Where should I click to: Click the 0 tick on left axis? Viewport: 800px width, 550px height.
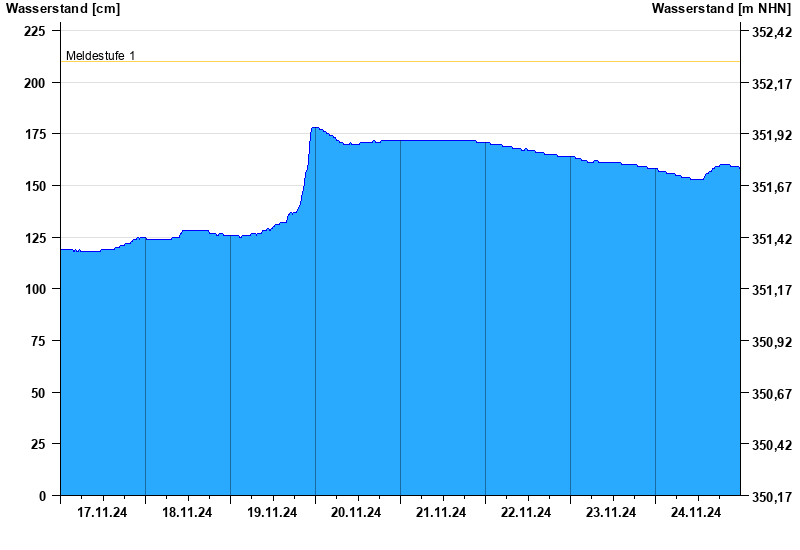pos(42,496)
